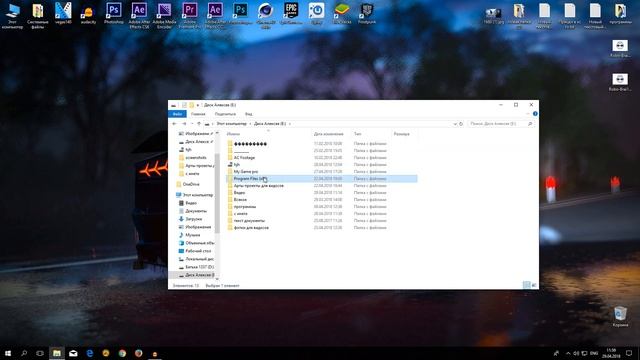The image size is (640, 360).
Task: Open taskbar search magnifier
Action: pyautogui.click(x=24, y=353)
